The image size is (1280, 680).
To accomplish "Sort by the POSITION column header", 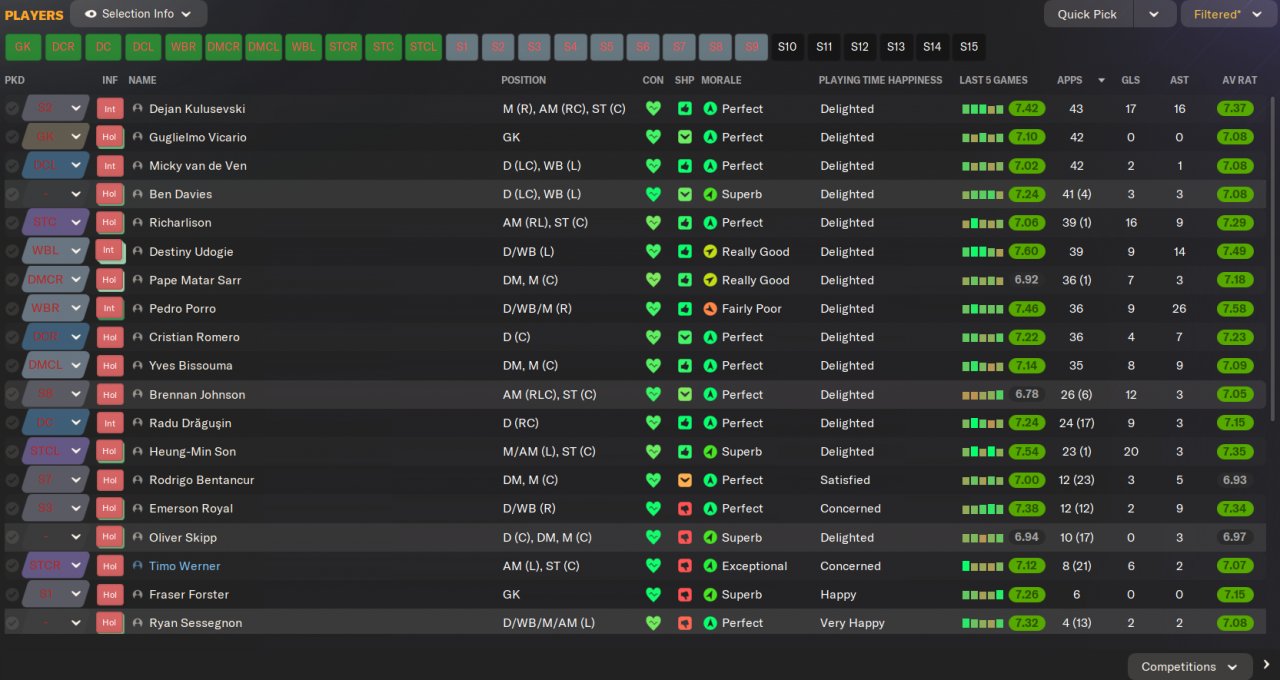I will (524, 80).
